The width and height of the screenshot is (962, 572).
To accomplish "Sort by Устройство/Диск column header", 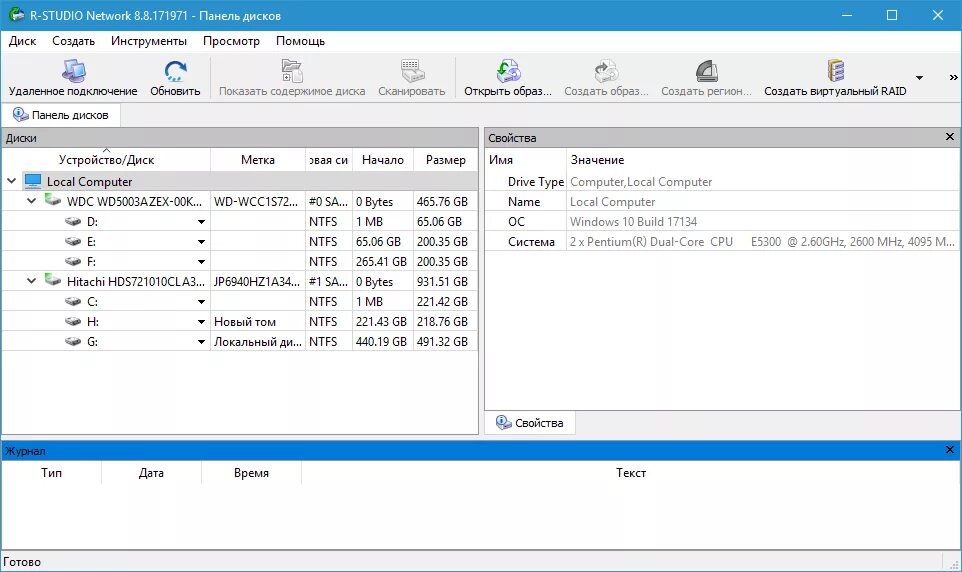I will click(x=106, y=160).
